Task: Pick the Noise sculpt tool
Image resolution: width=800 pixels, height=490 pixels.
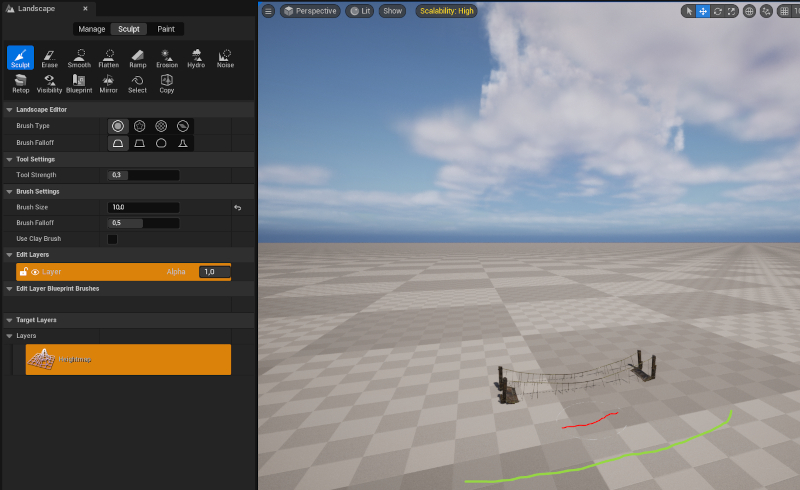Action: click(x=225, y=57)
